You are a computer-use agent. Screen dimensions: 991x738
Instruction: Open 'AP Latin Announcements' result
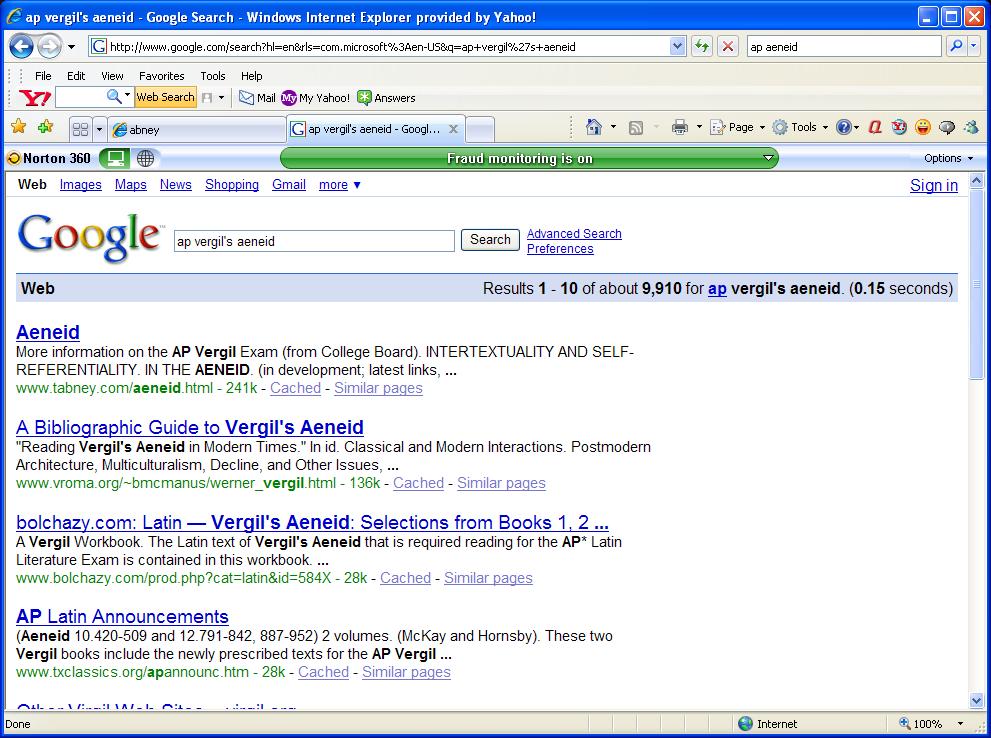(x=122, y=617)
